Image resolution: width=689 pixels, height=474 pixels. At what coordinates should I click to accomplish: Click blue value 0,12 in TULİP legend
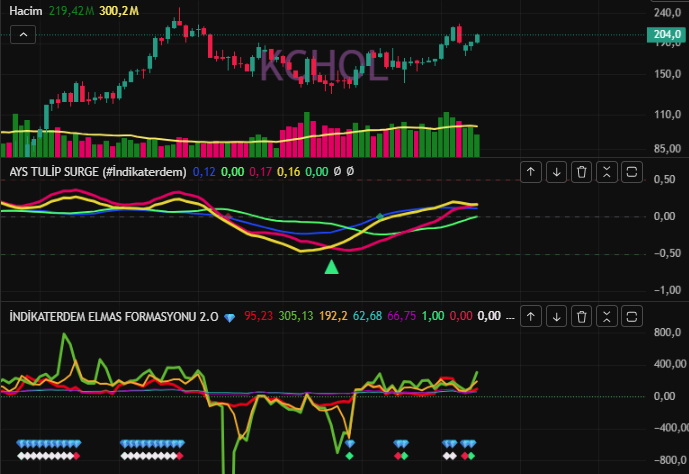click(x=204, y=172)
